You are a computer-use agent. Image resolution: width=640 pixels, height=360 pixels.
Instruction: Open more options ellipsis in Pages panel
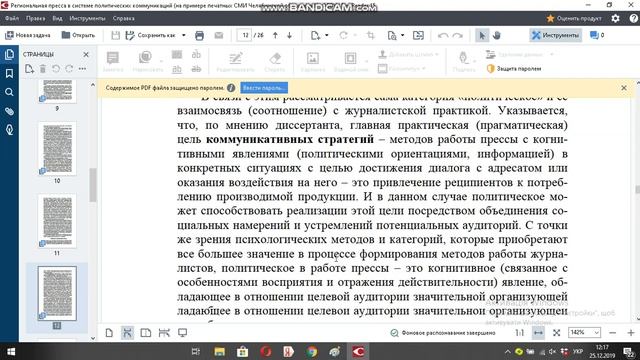82,69
